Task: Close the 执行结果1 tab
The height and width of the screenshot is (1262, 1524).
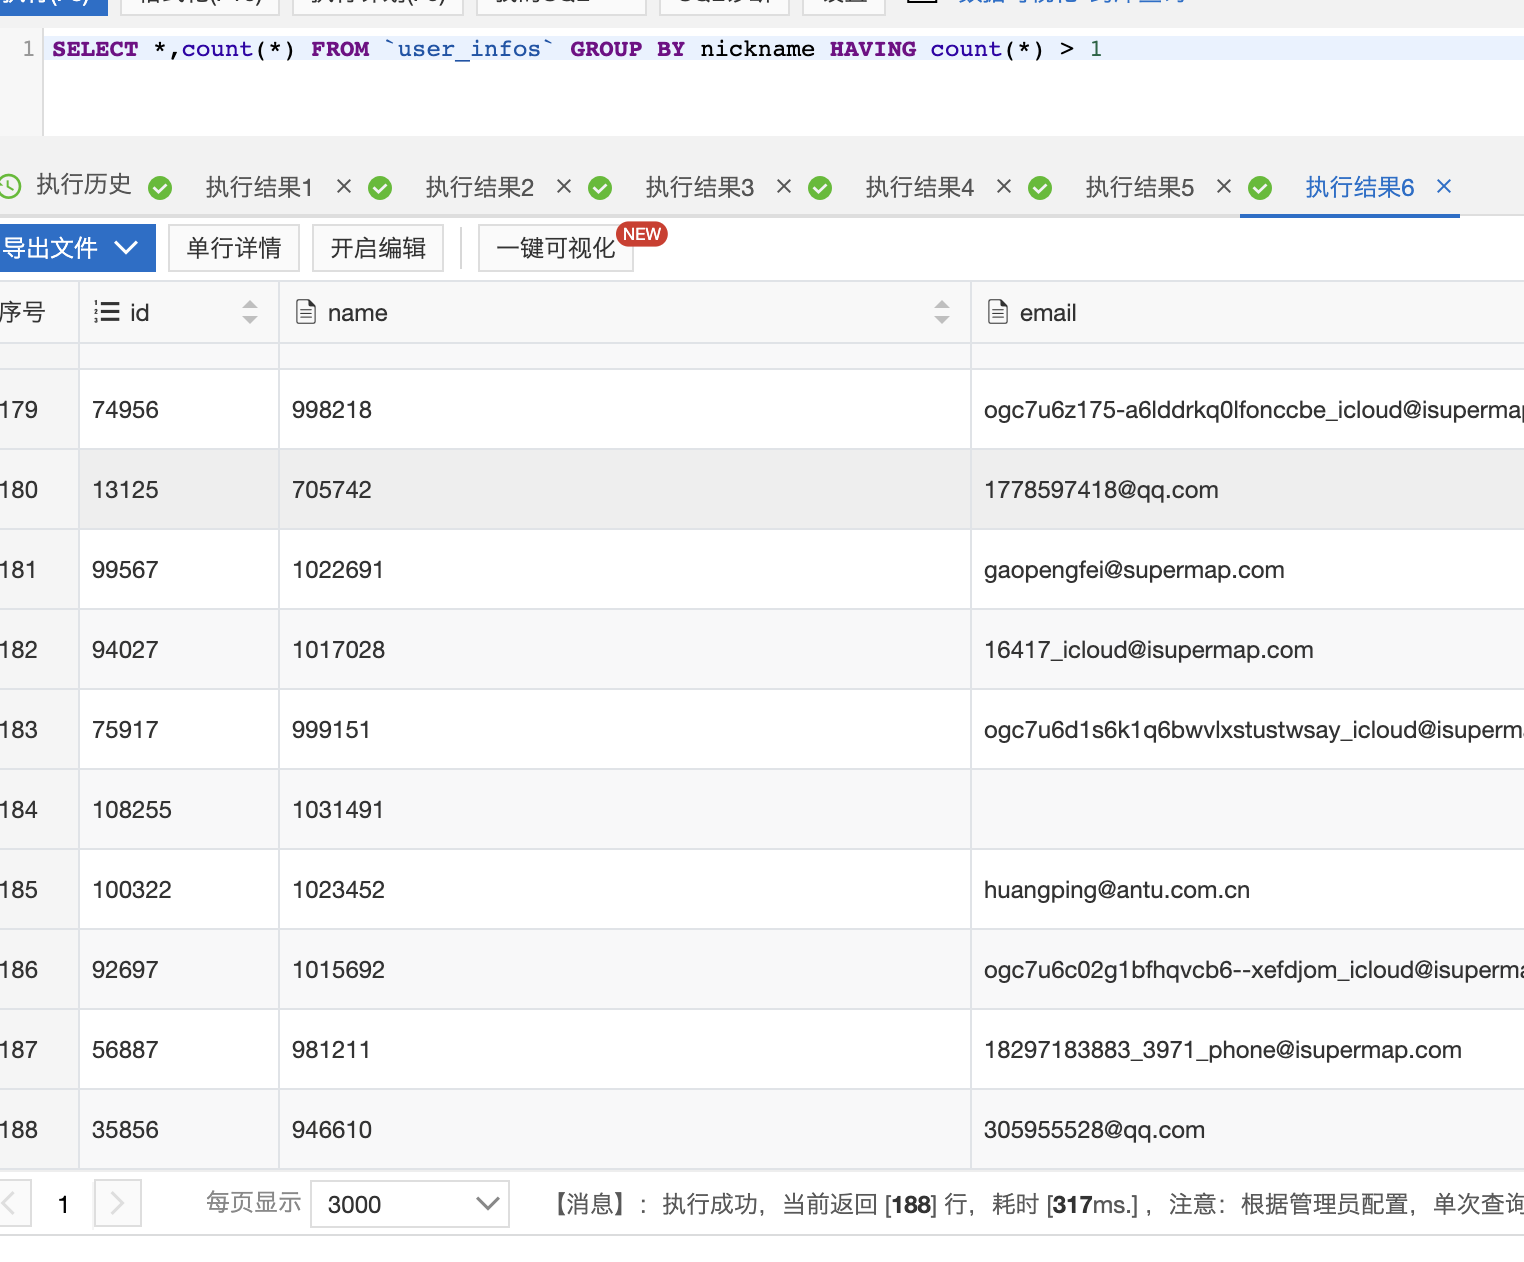Action: [x=344, y=186]
